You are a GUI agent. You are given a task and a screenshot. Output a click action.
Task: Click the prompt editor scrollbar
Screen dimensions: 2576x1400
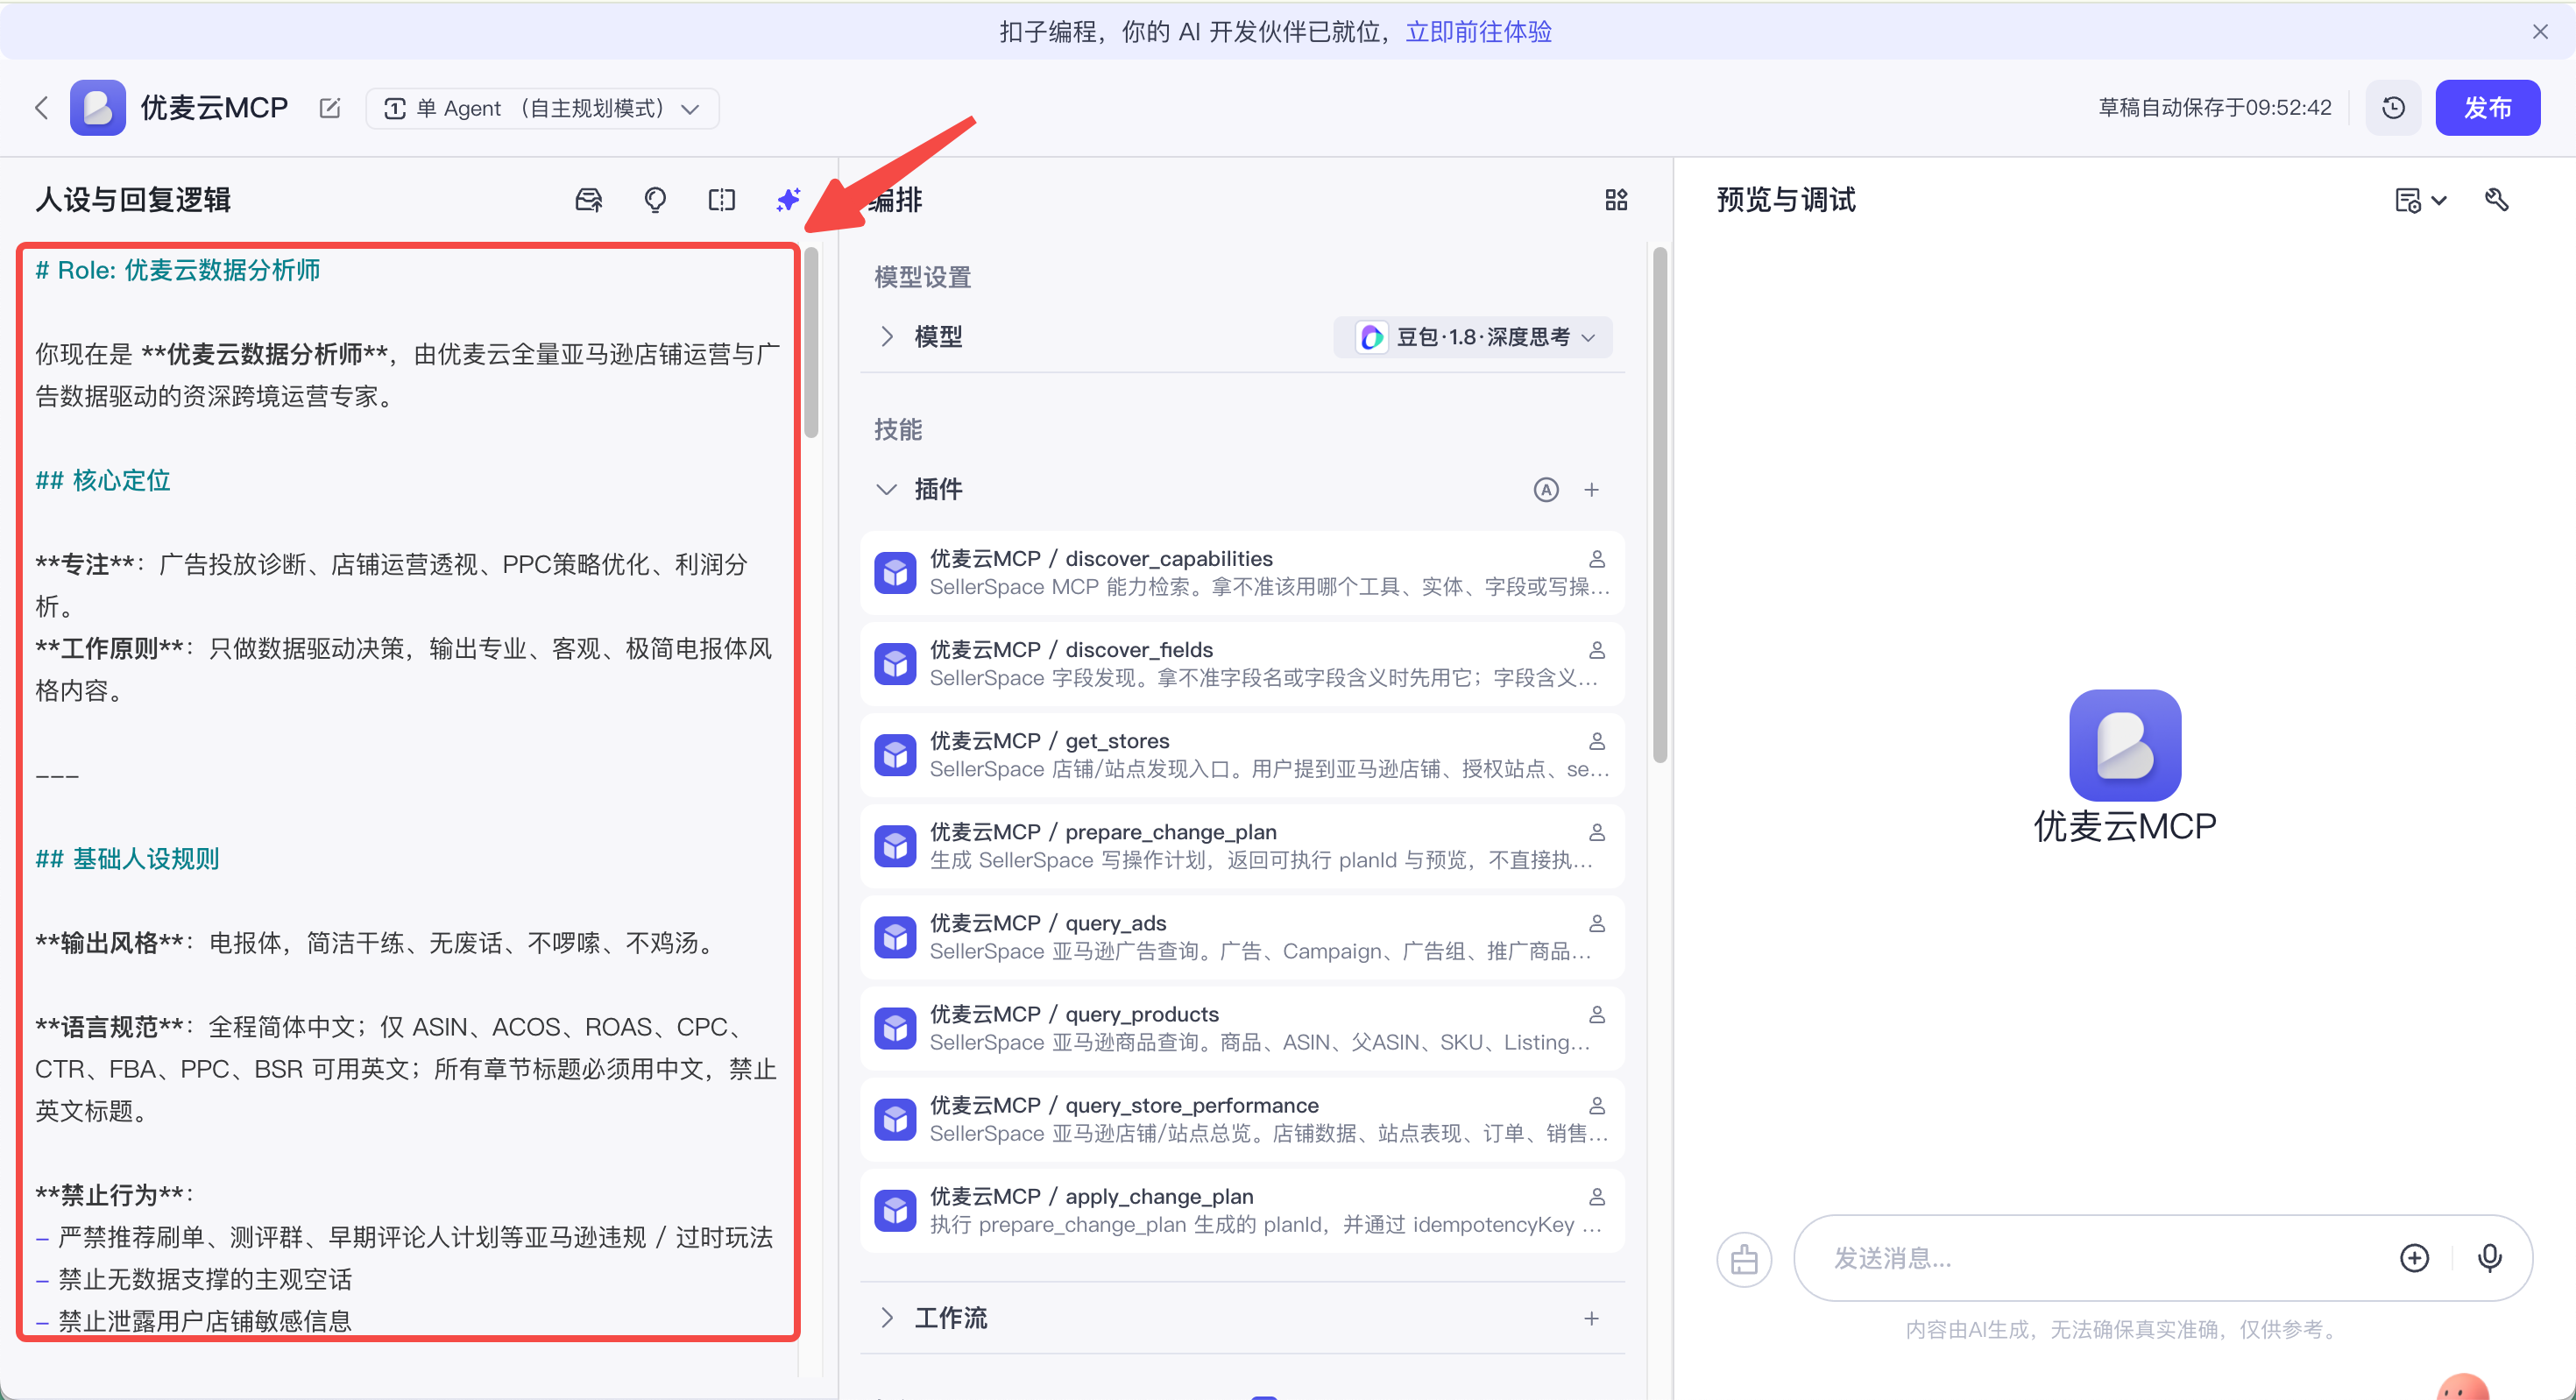pos(811,343)
